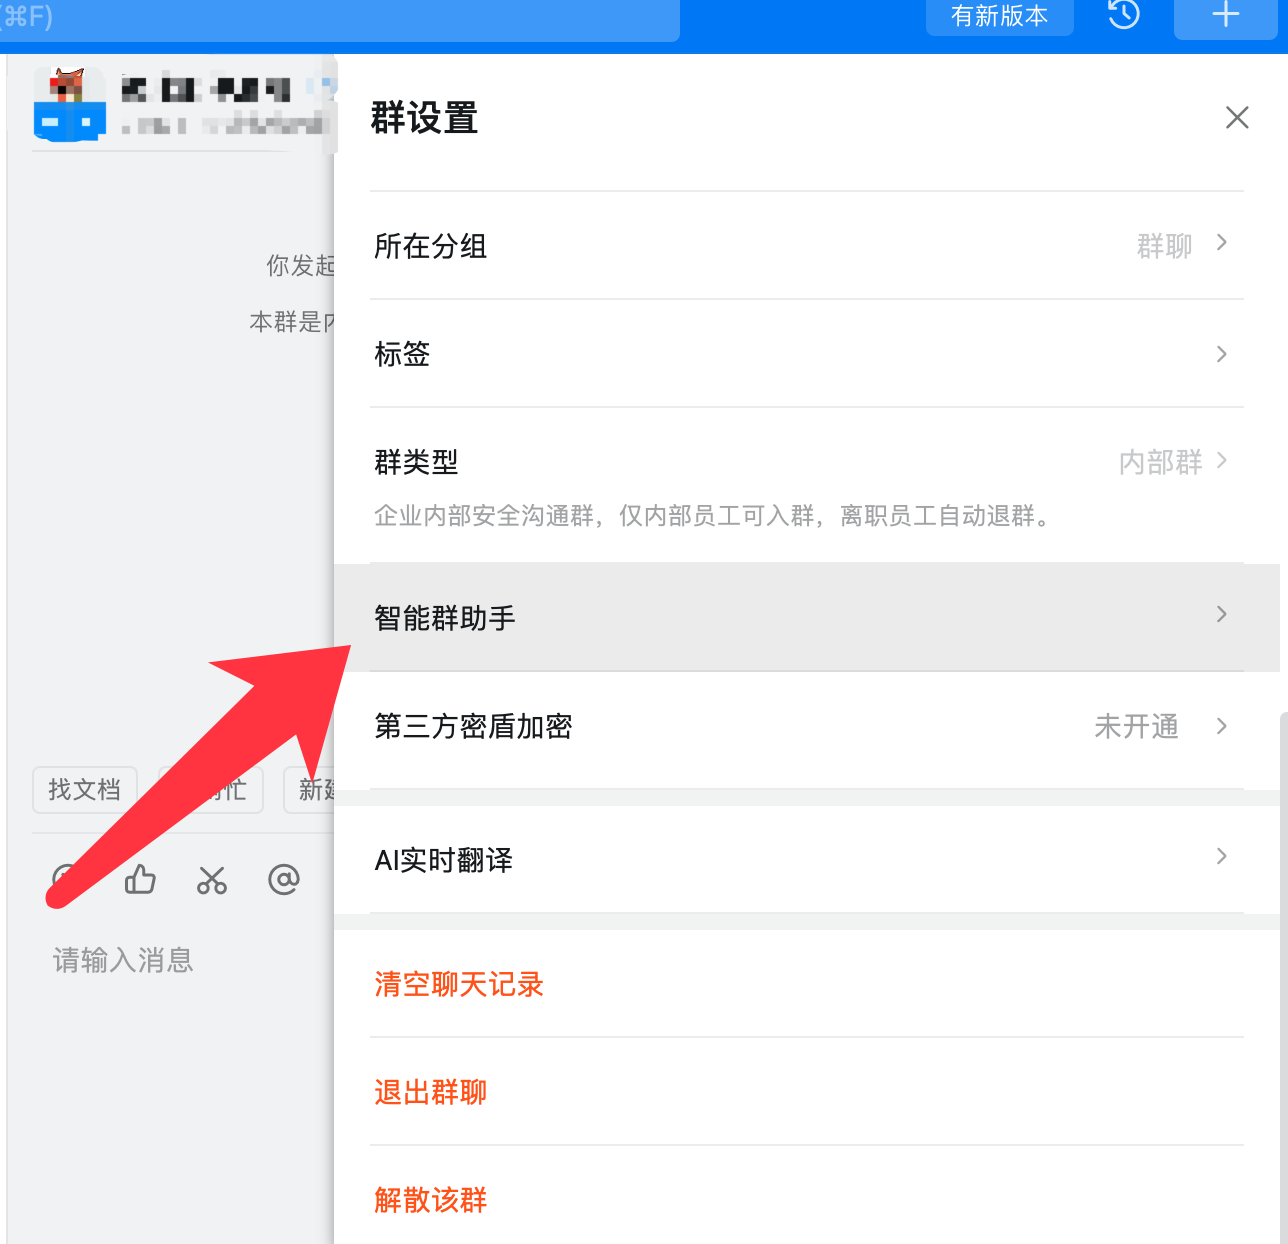Open the 标签 row
Image resolution: width=1288 pixels, height=1244 pixels.
(x=807, y=353)
